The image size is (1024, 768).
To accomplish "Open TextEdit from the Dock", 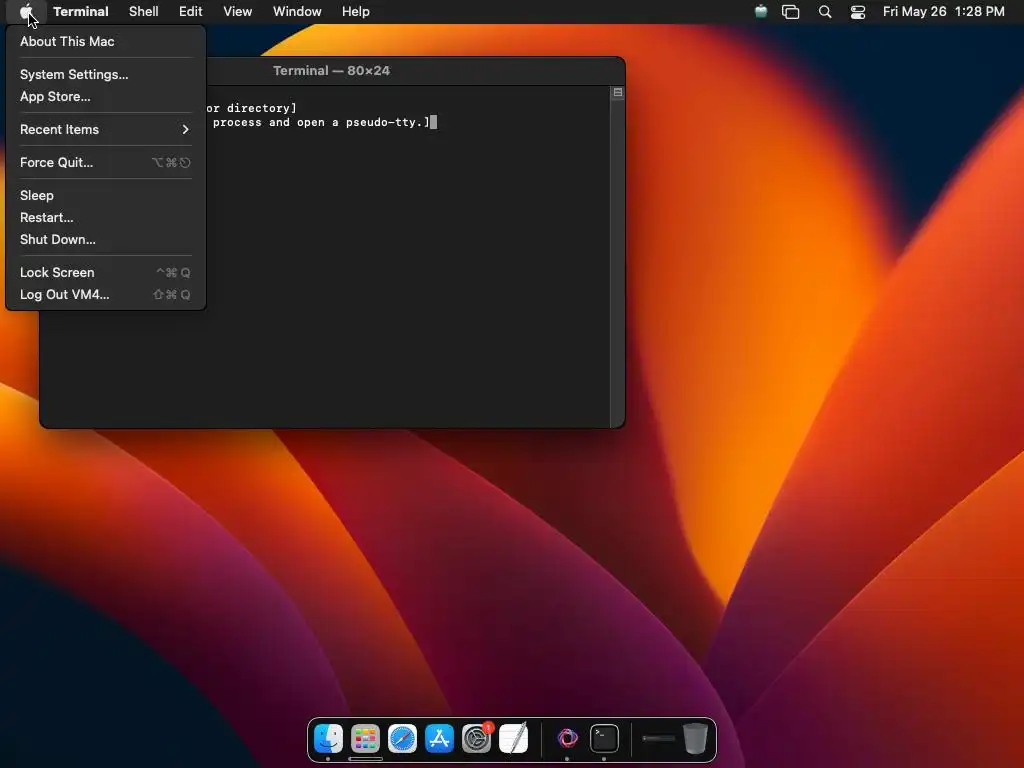I will coord(514,739).
